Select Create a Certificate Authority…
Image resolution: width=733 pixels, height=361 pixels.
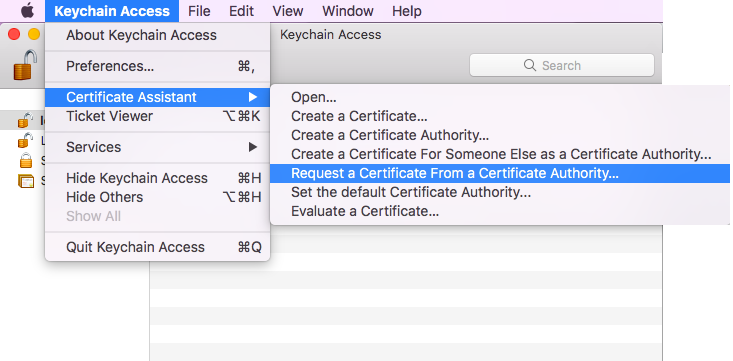pos(500,135)
